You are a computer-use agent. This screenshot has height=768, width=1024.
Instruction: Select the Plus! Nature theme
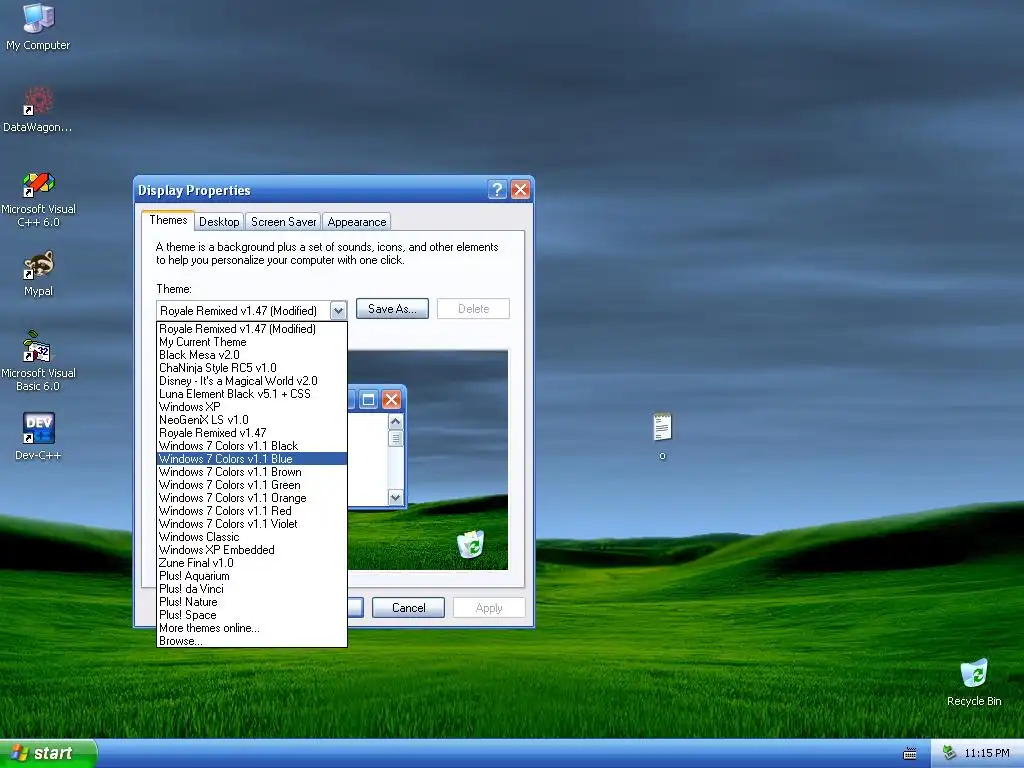coord(251,603)
